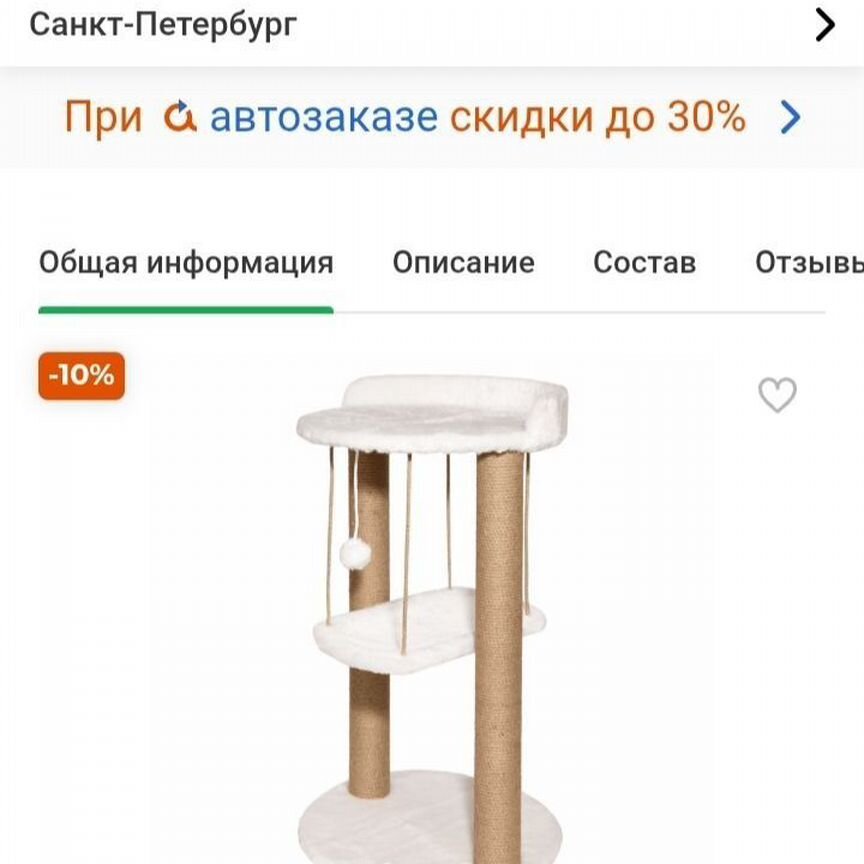Change the city Санкт-Петербург
The height and width of the screenshot is (864, 864).
(163, 25)
